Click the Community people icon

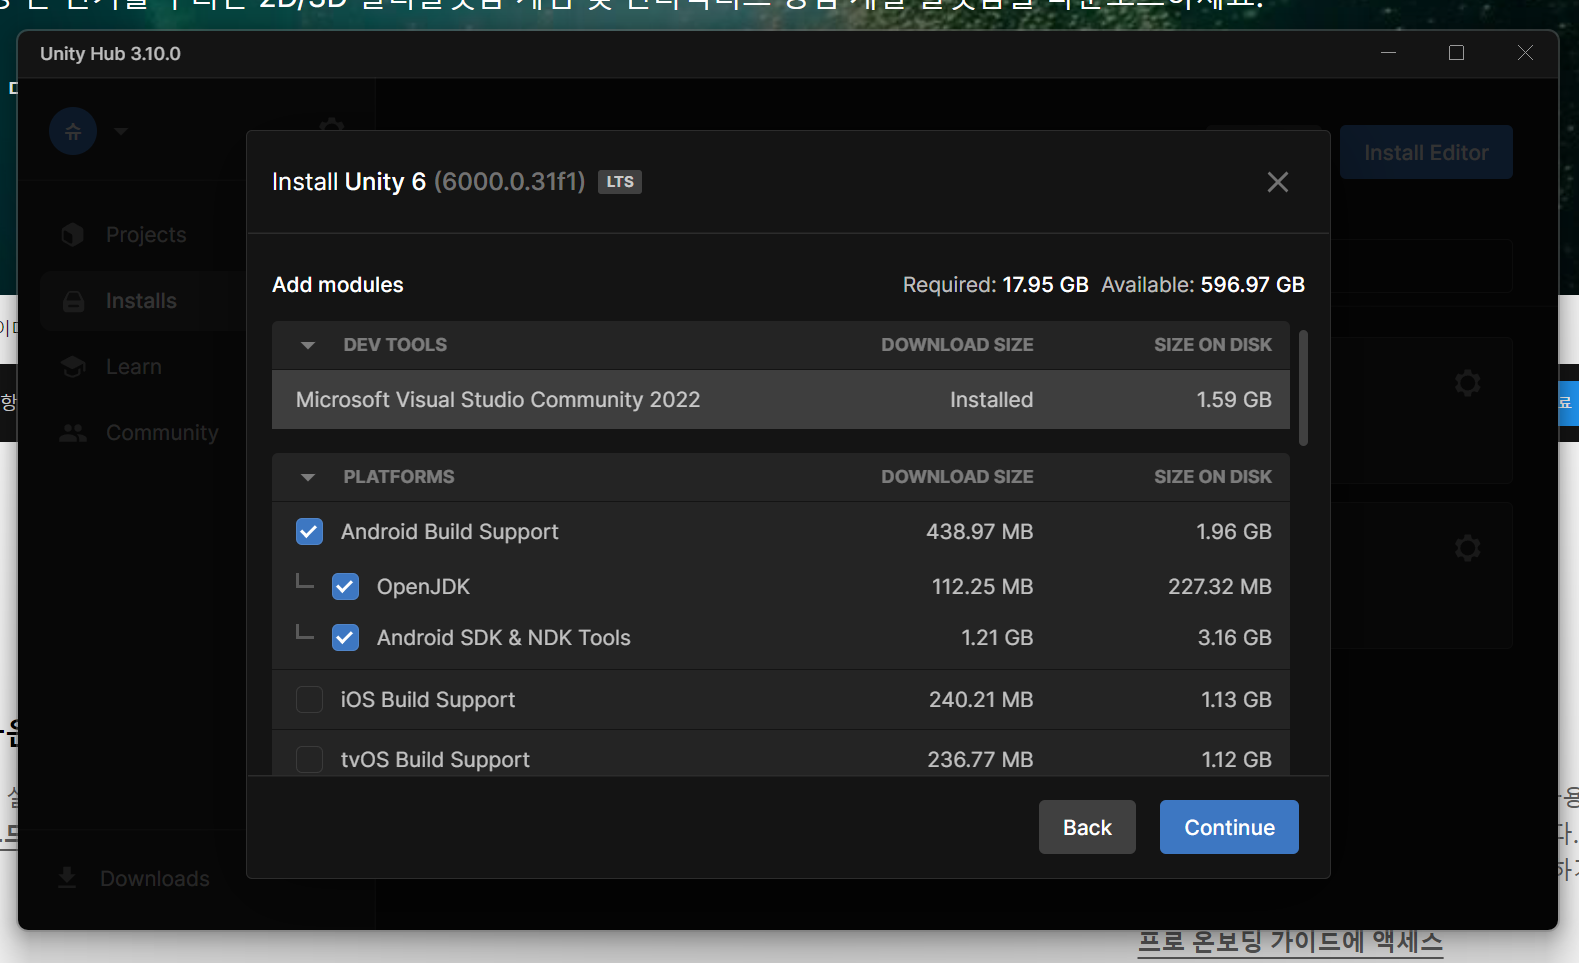73,433
